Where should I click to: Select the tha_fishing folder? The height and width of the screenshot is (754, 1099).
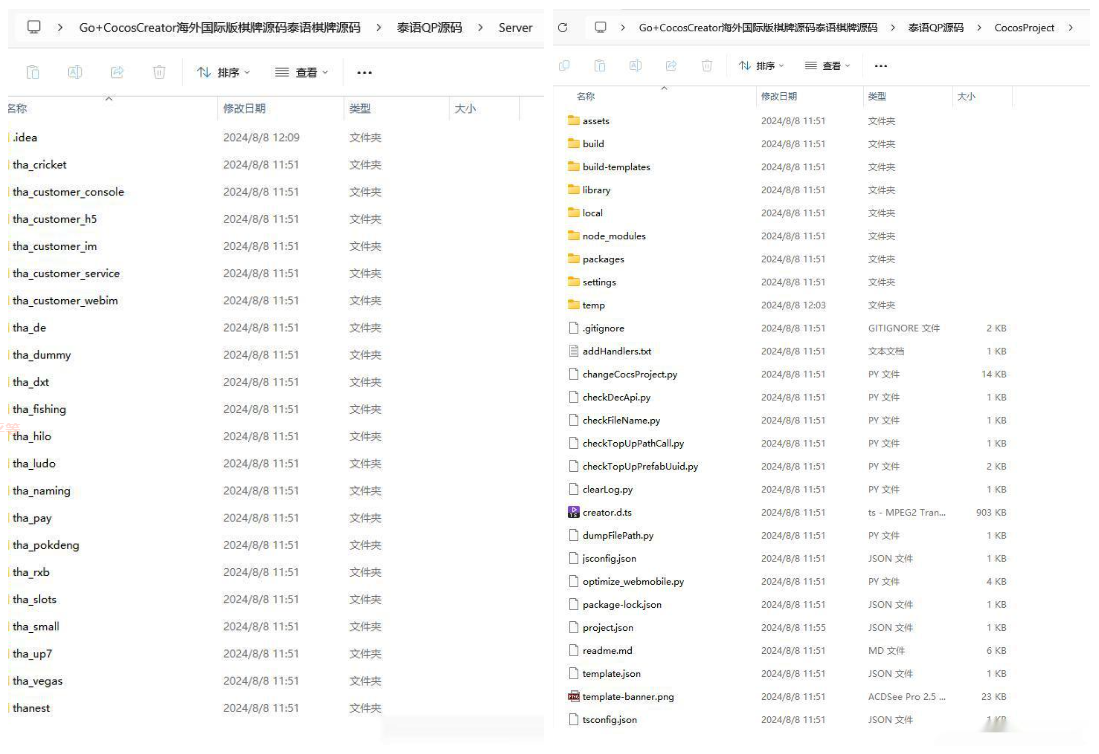click(x=39, y=409)
